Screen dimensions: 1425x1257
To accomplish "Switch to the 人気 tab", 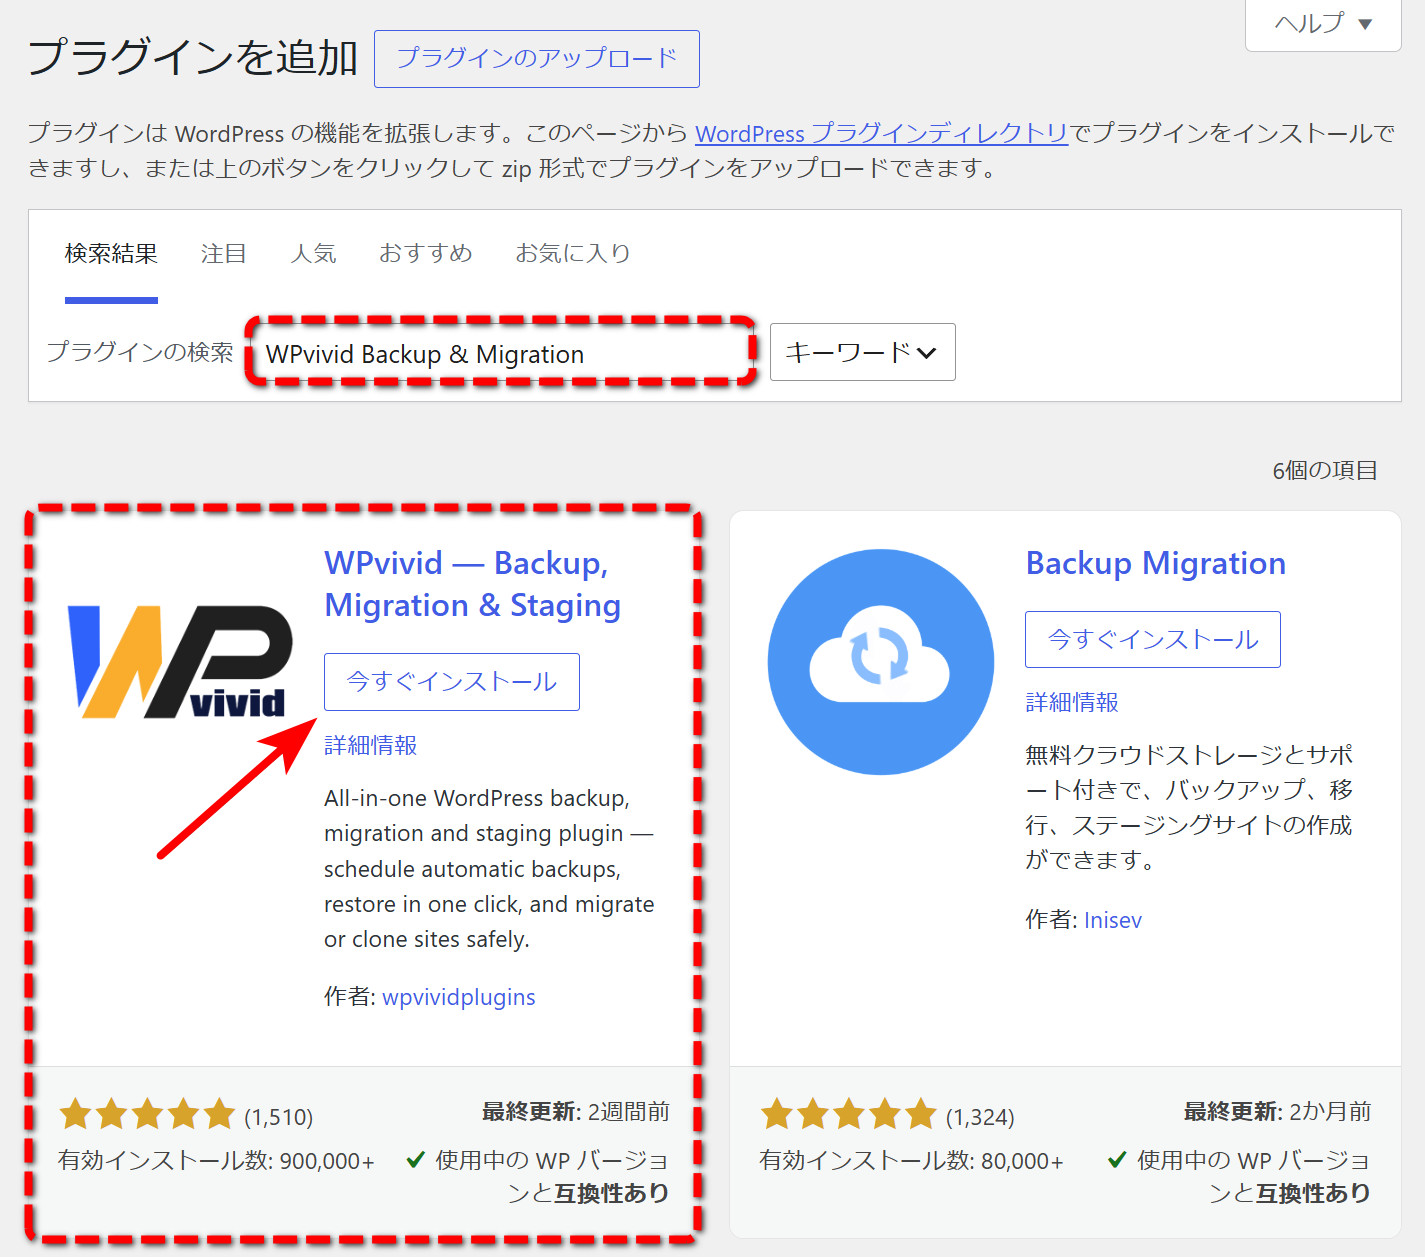I will tap(313, 254).
